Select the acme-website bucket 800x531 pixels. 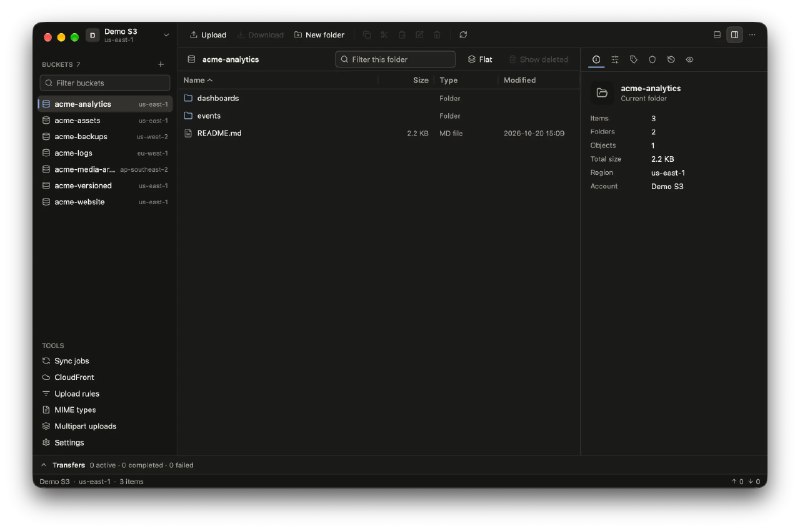click(x=105, y=202)
